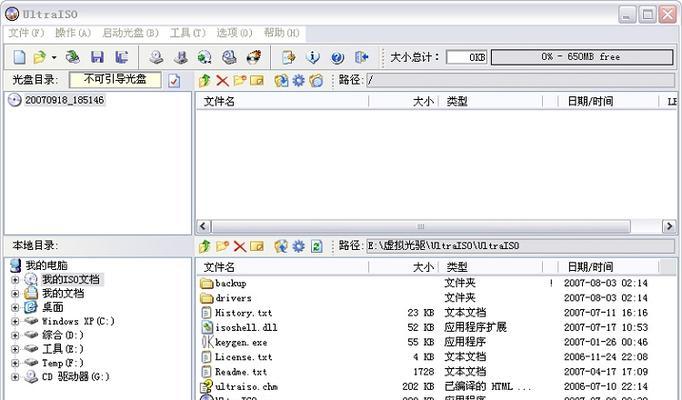Image resolution: width=682 pixels, height=400 pixels.
Task: Expand the CD 驱动器 (G:) node
Action: tap(15, 377)
